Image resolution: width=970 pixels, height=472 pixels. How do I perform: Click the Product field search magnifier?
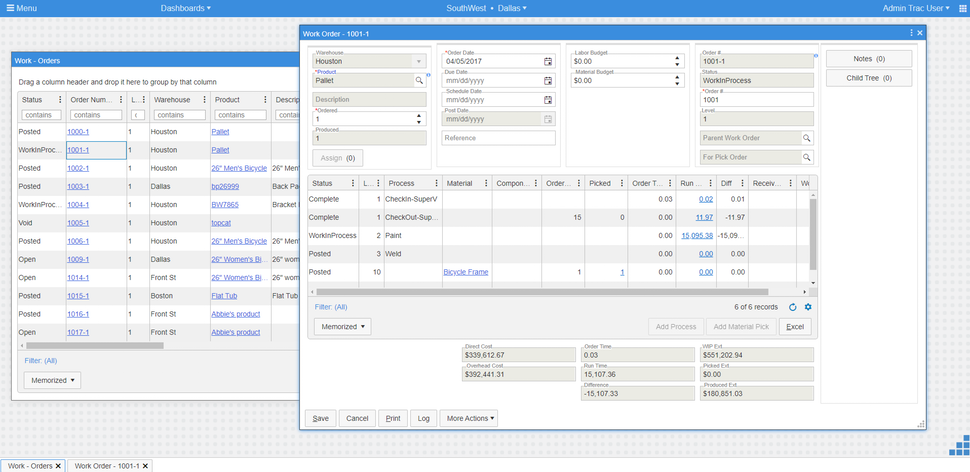coord(419,80)
